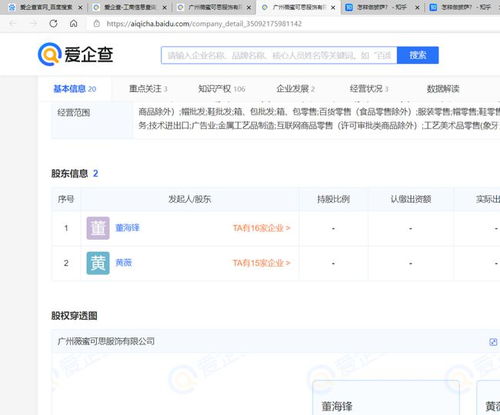Click the company search input field
500x415 pixels.
[279, 55]
